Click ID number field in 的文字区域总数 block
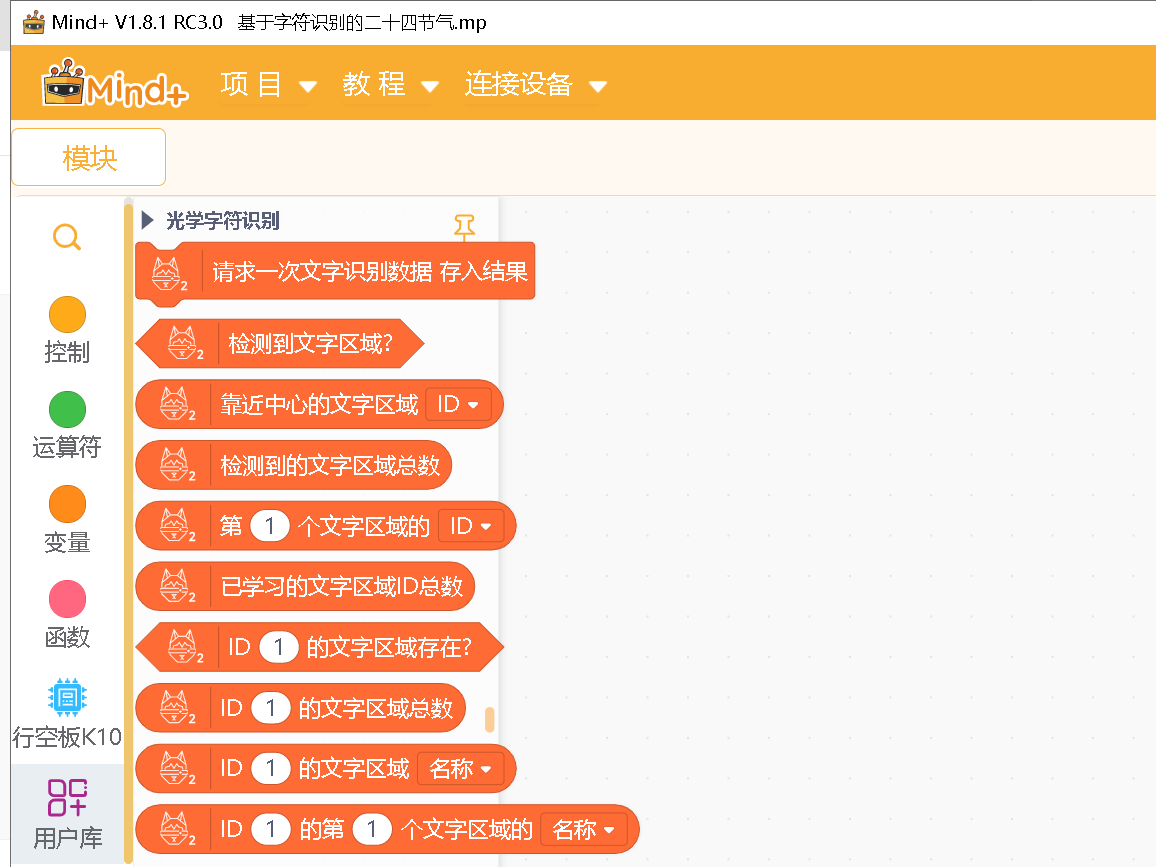The height and width of the screenshot is (867, 1156). coord(271,708)
